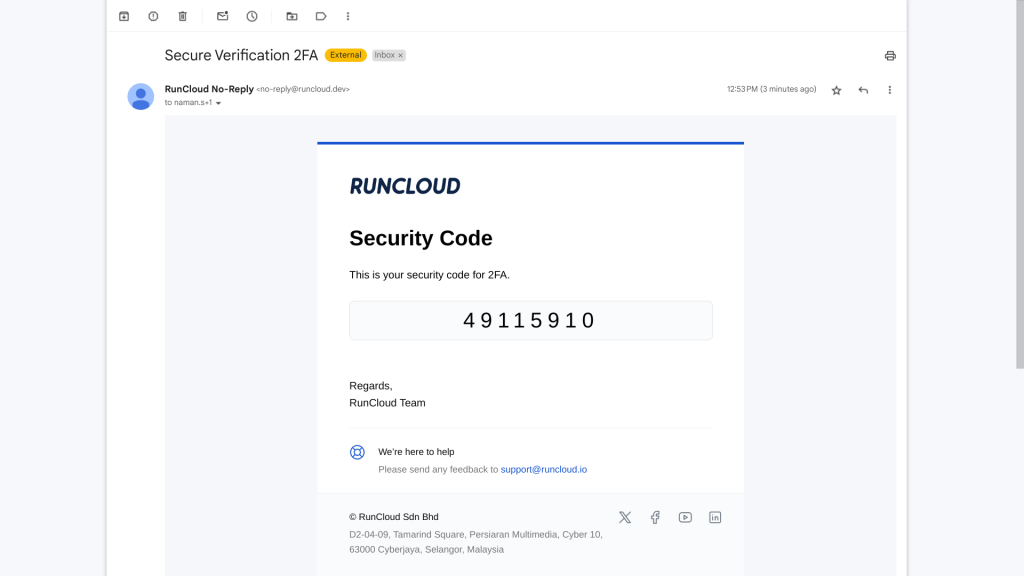
Task: Click the lifebuoy help icon
Action: (357, 452)
